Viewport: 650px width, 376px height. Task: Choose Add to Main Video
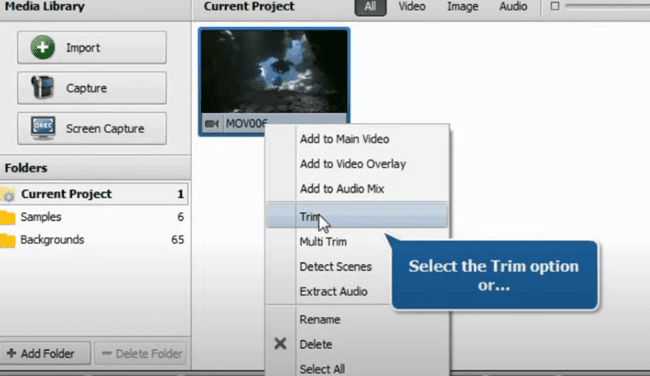coord(357,139)
